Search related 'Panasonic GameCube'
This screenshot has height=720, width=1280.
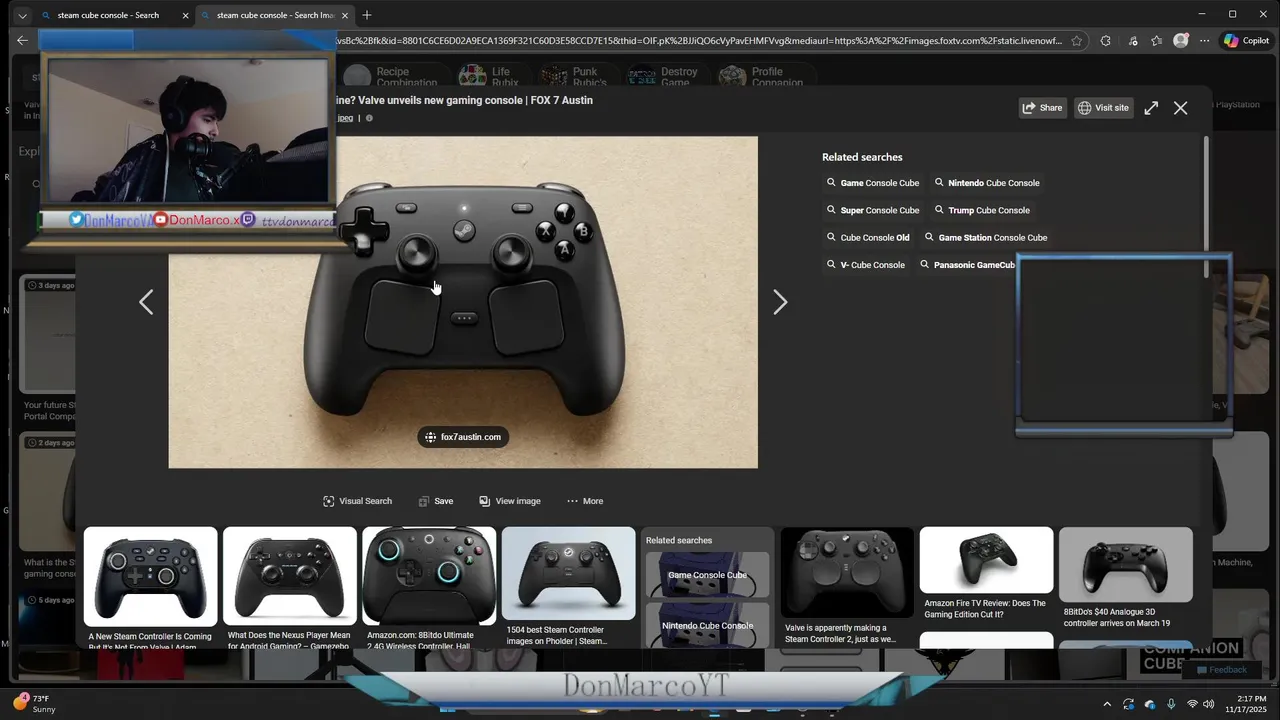pos(968,265)
